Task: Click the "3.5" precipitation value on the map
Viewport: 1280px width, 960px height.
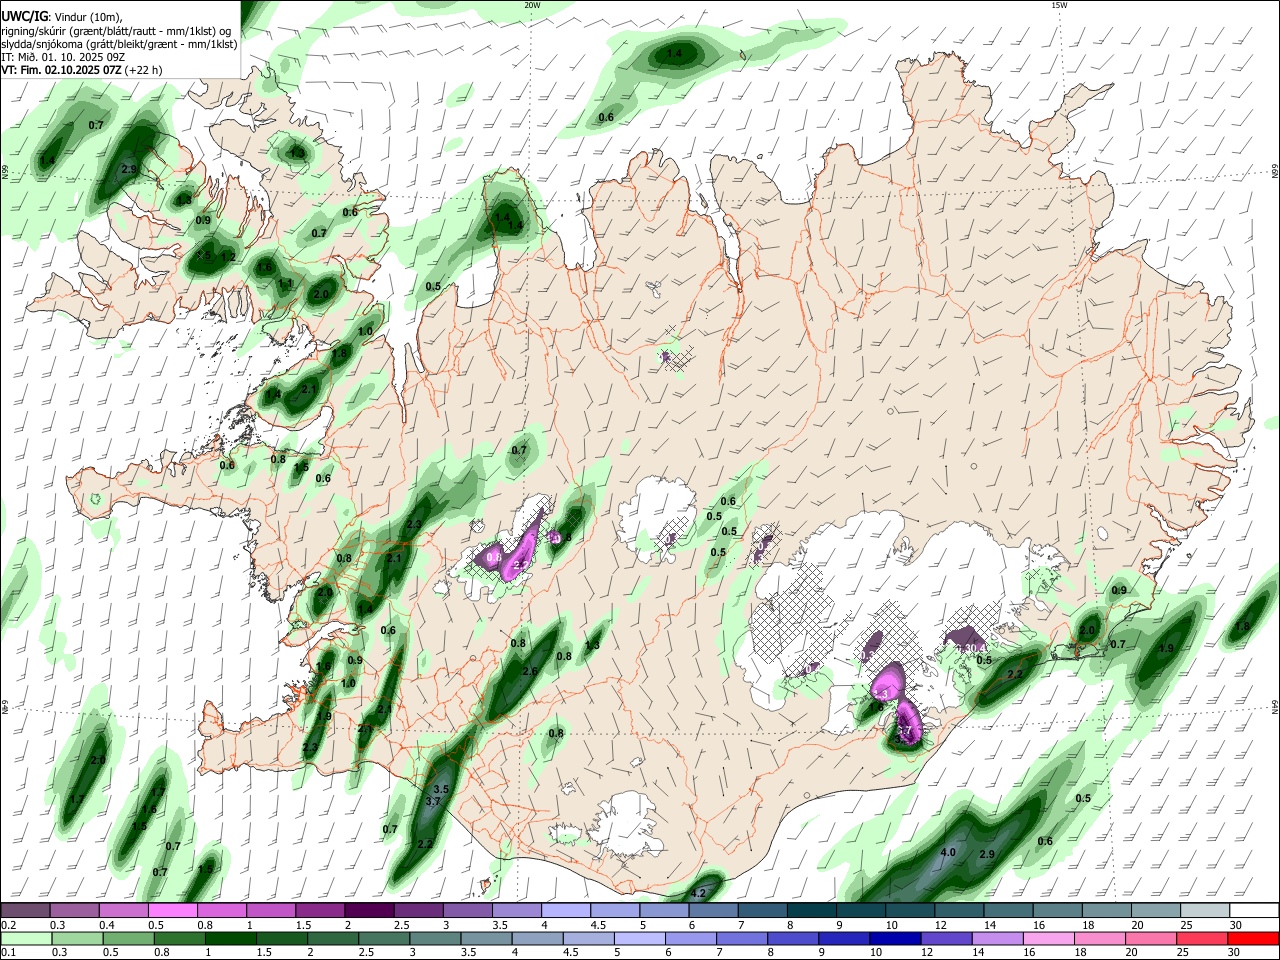Action: [441, 790]
